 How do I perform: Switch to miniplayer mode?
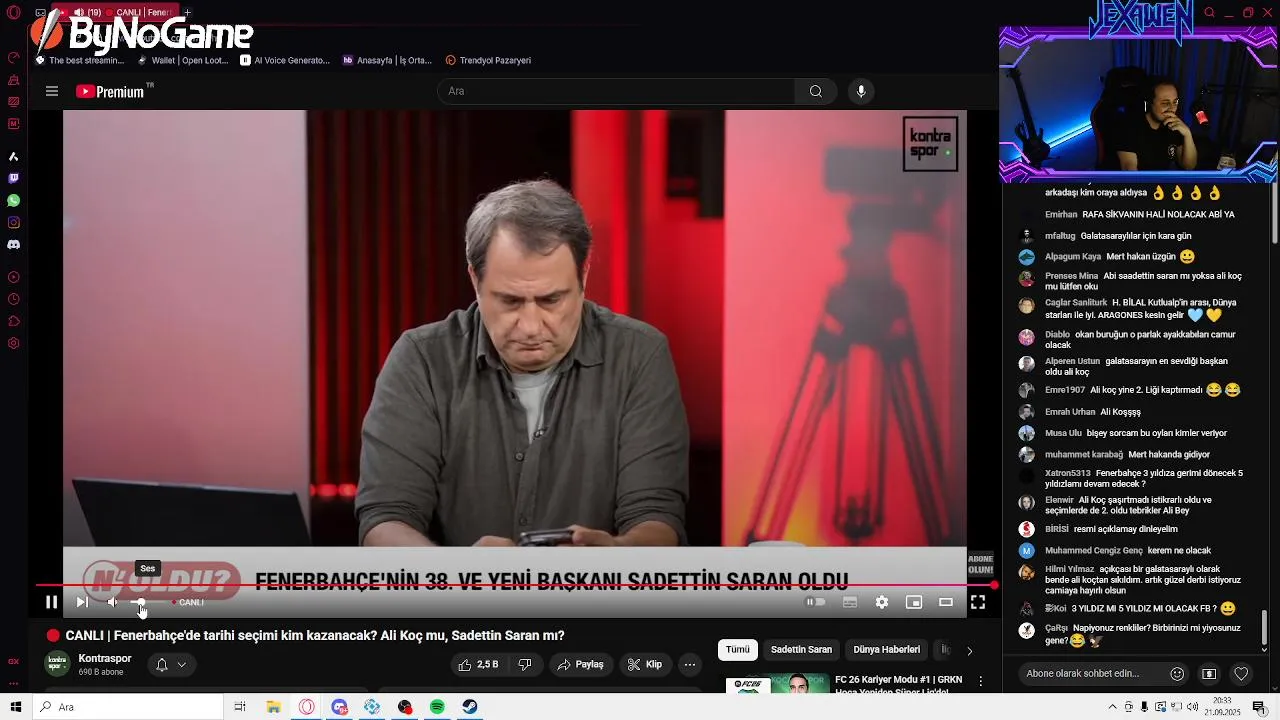coord(914,602)
